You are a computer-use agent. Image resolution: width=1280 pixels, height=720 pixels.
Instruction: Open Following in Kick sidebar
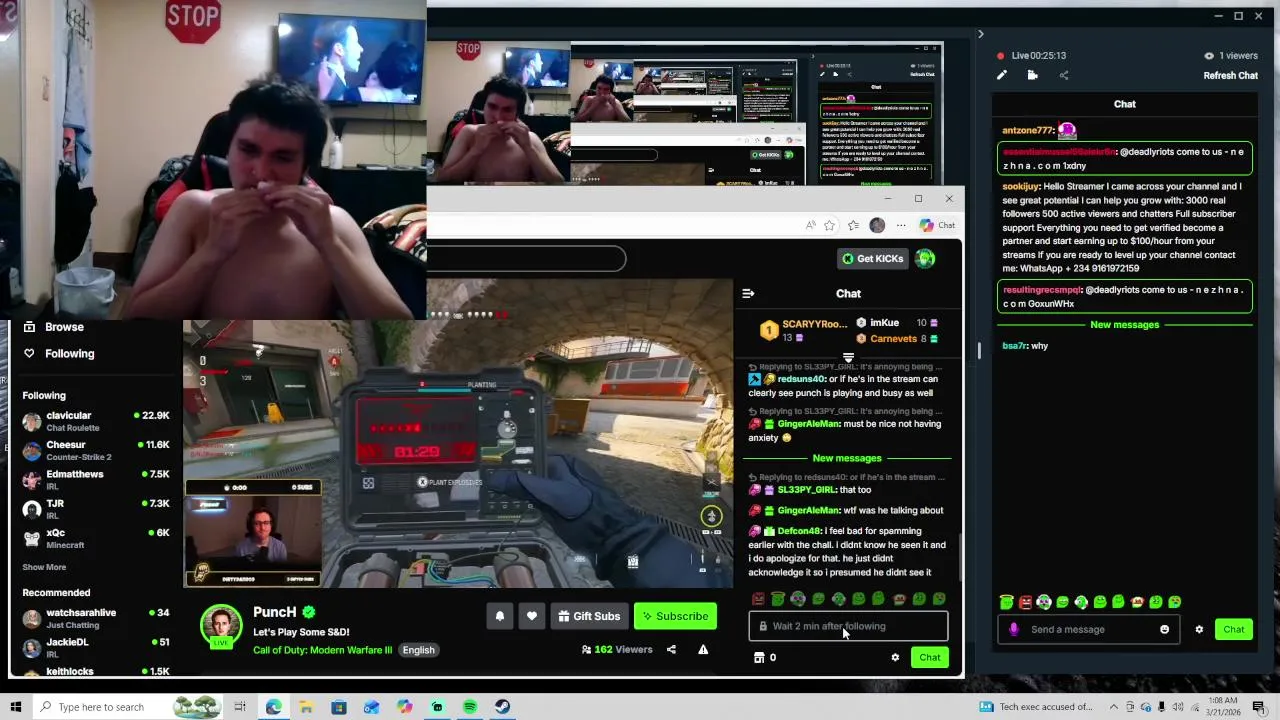coord(59,353)
